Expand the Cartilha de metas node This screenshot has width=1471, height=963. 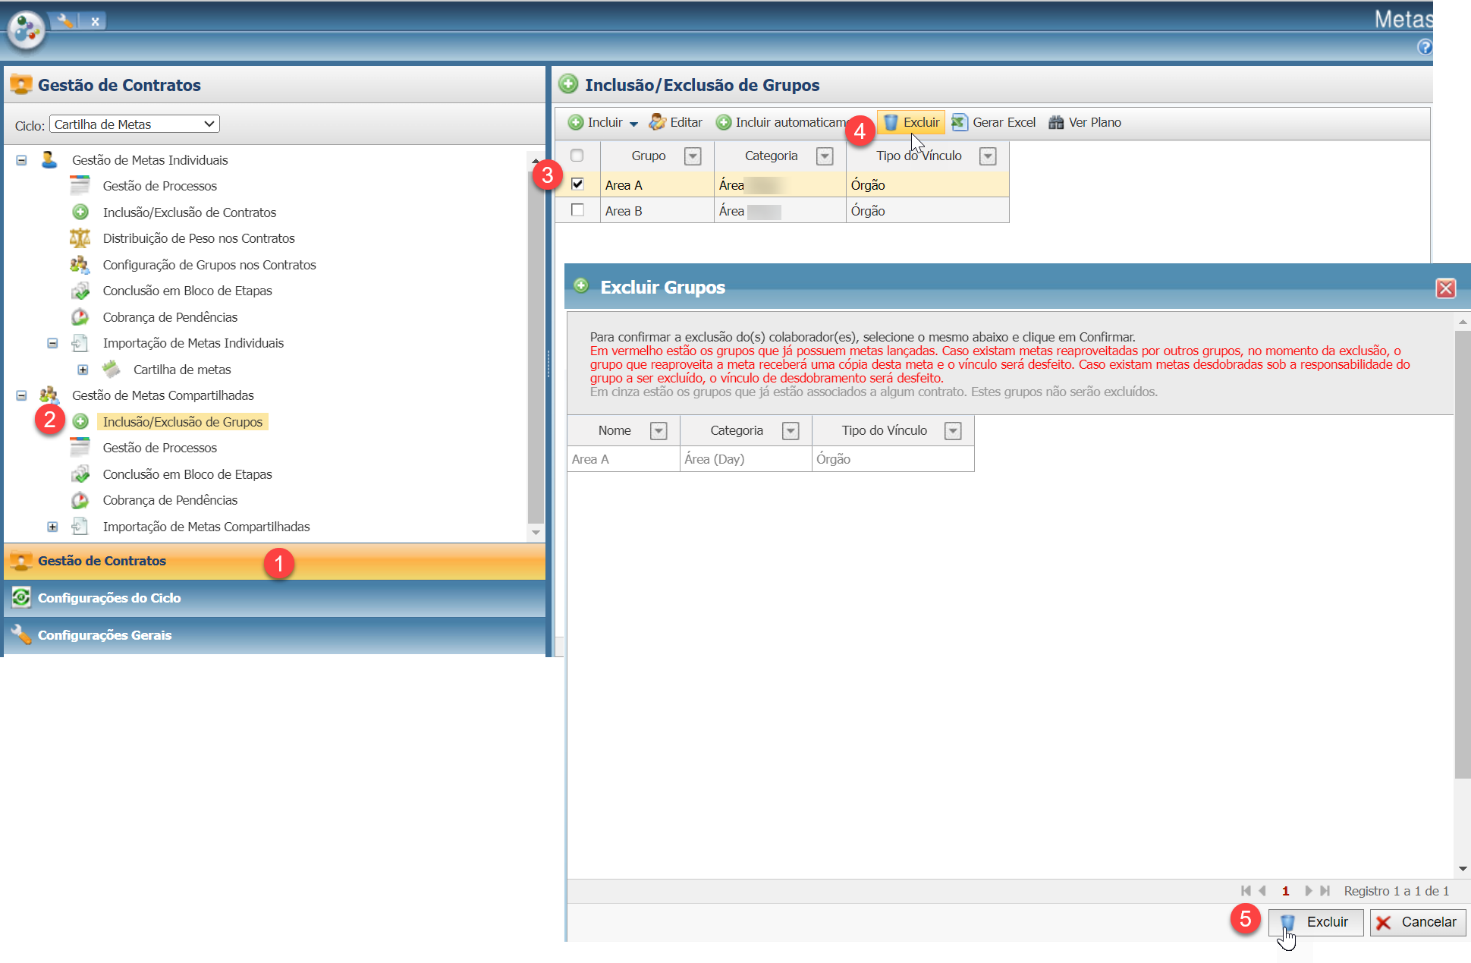point(83,369)
